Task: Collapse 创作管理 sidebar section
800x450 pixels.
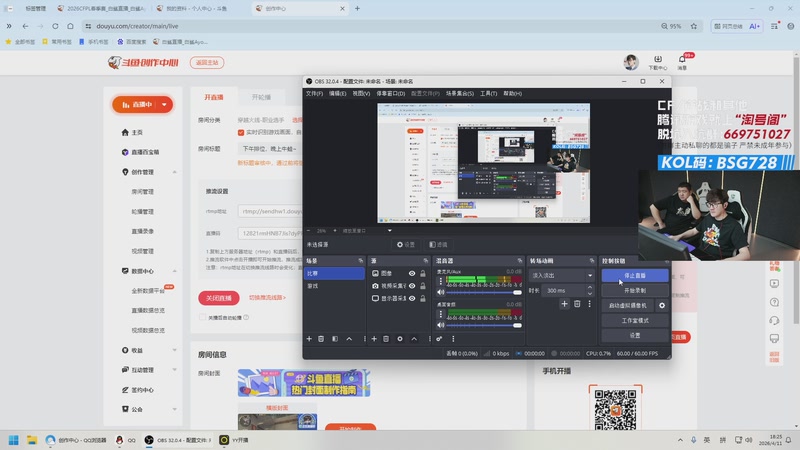Action: click(x=174, y=172)
